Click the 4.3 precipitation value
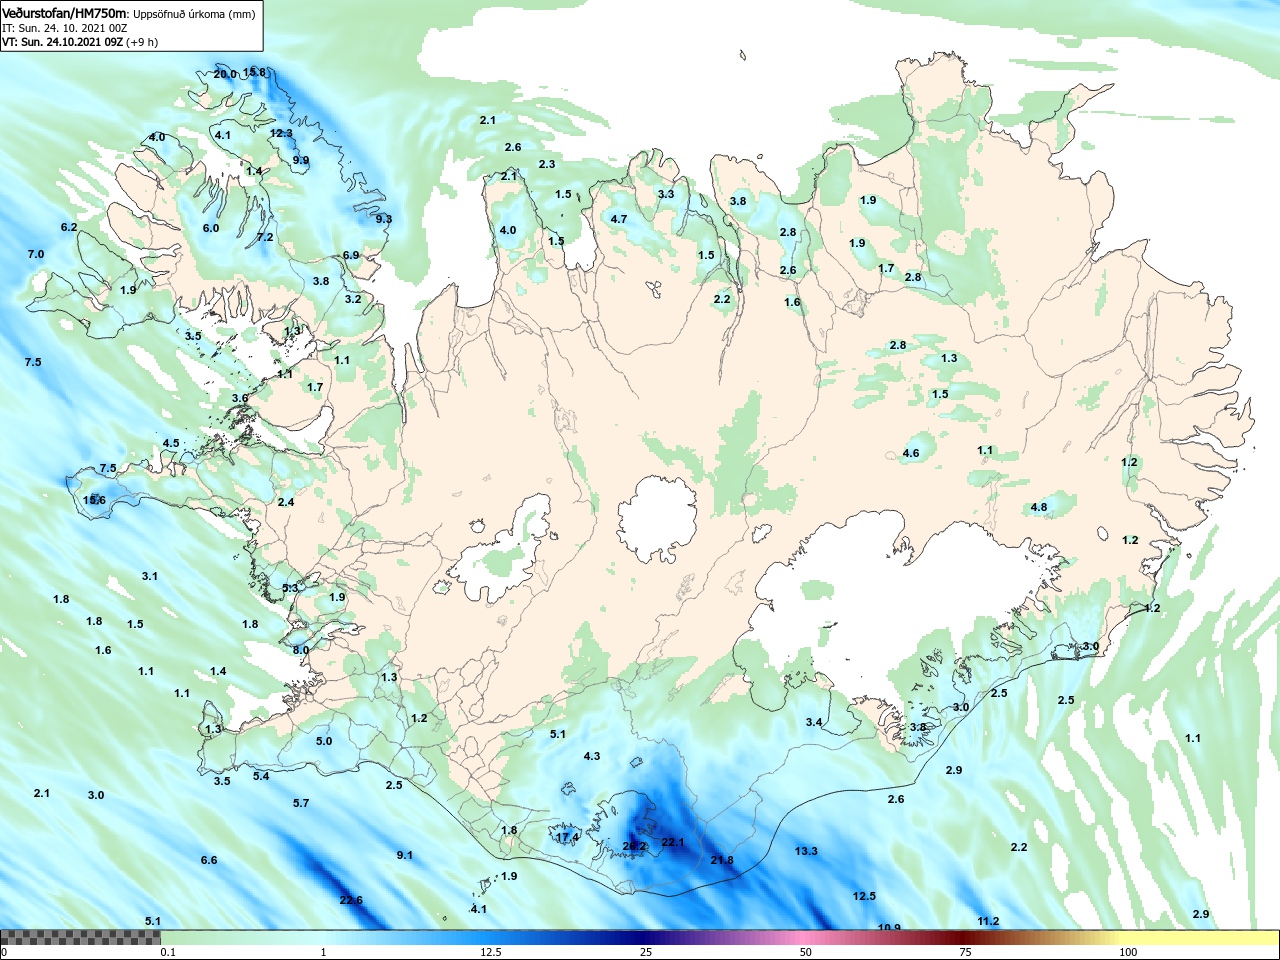The height and width of the screenshot is (960, 1280). (x=592, y=756)
